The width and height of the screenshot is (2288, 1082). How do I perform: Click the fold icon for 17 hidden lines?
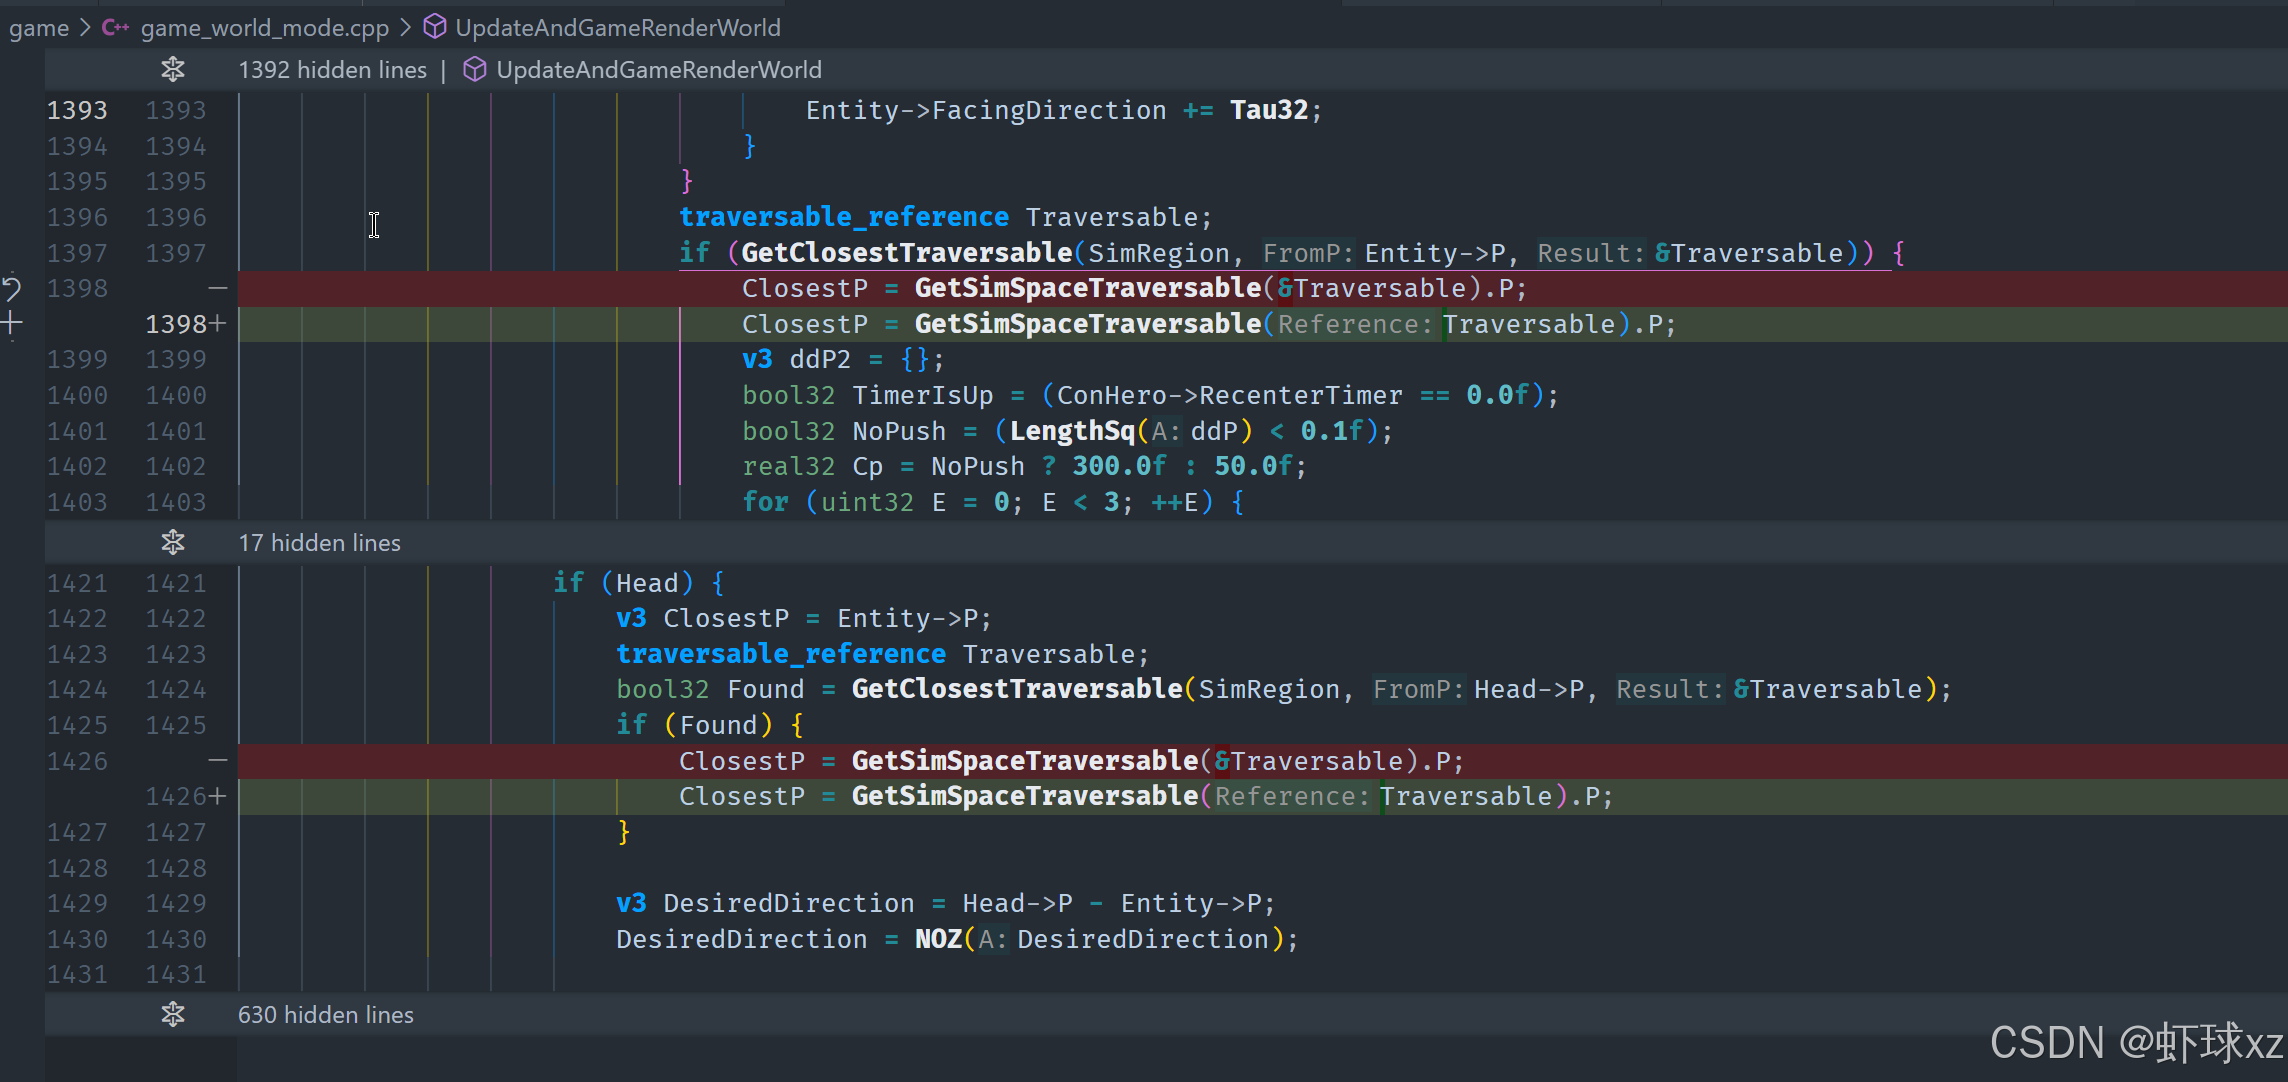click(173, 543)
